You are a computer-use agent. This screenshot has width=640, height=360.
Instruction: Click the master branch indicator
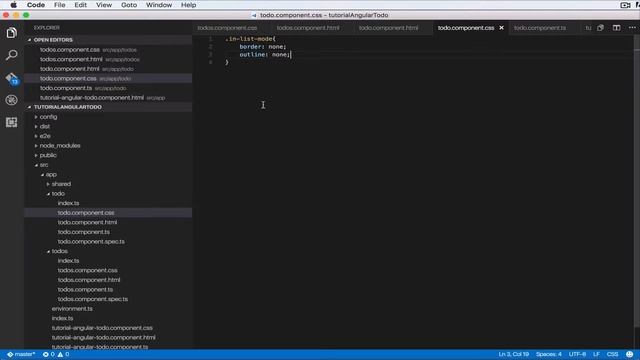pyautogui.click(x=21, y=354)
